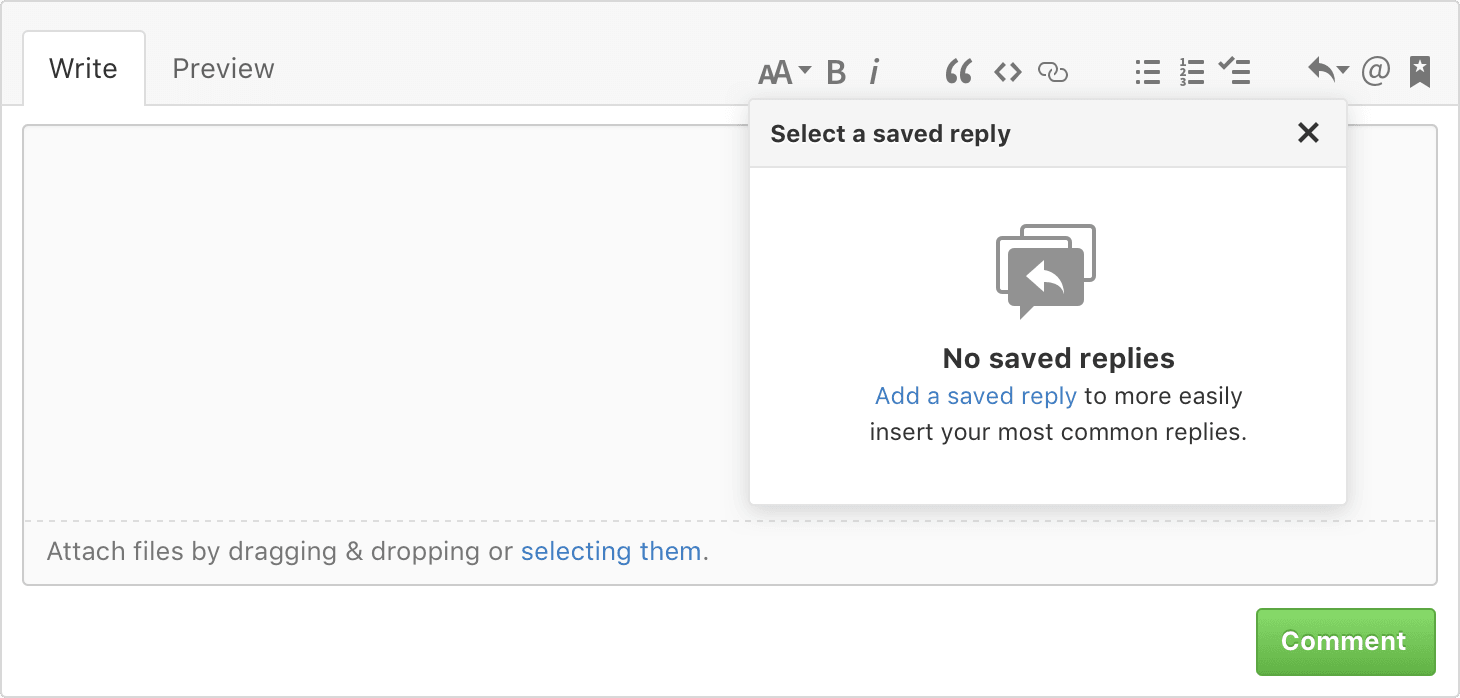Add a task list
The width and height of the screenshot is (1460, 698).
(1235, 70)
